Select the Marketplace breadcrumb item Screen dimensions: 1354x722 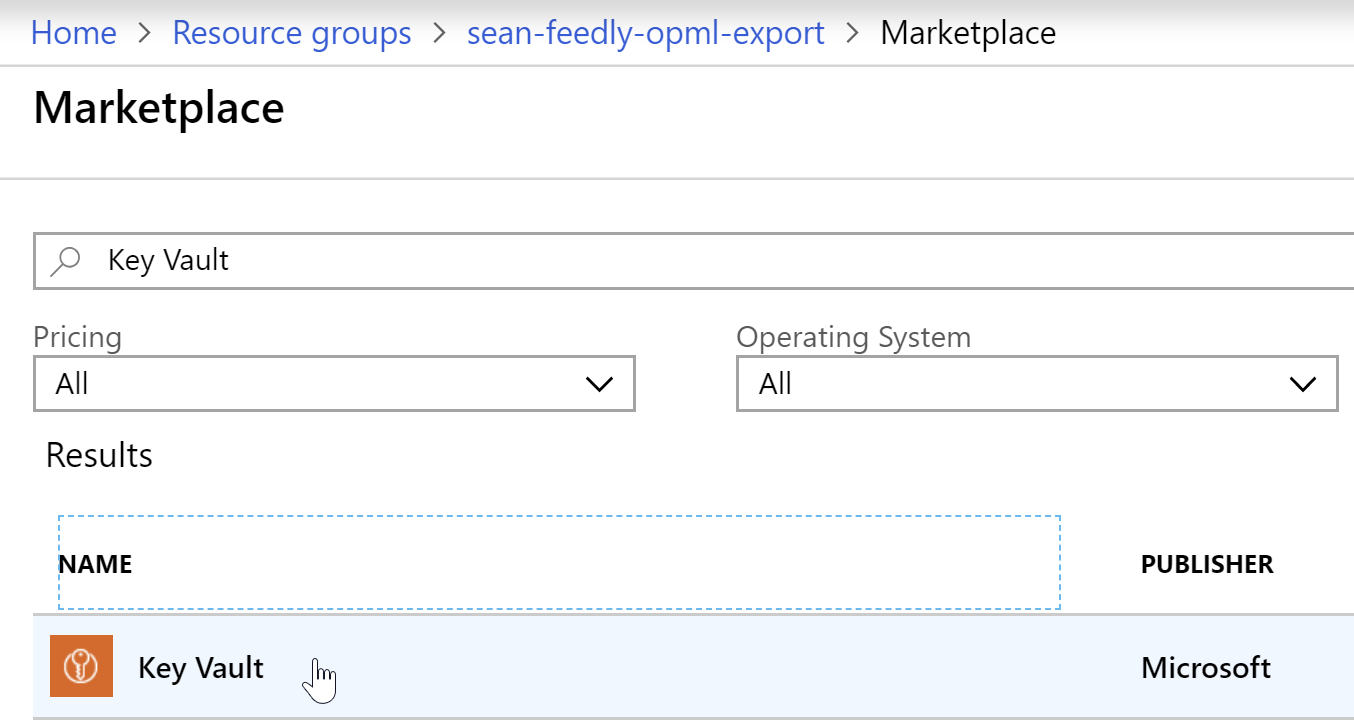click(967, 33)
